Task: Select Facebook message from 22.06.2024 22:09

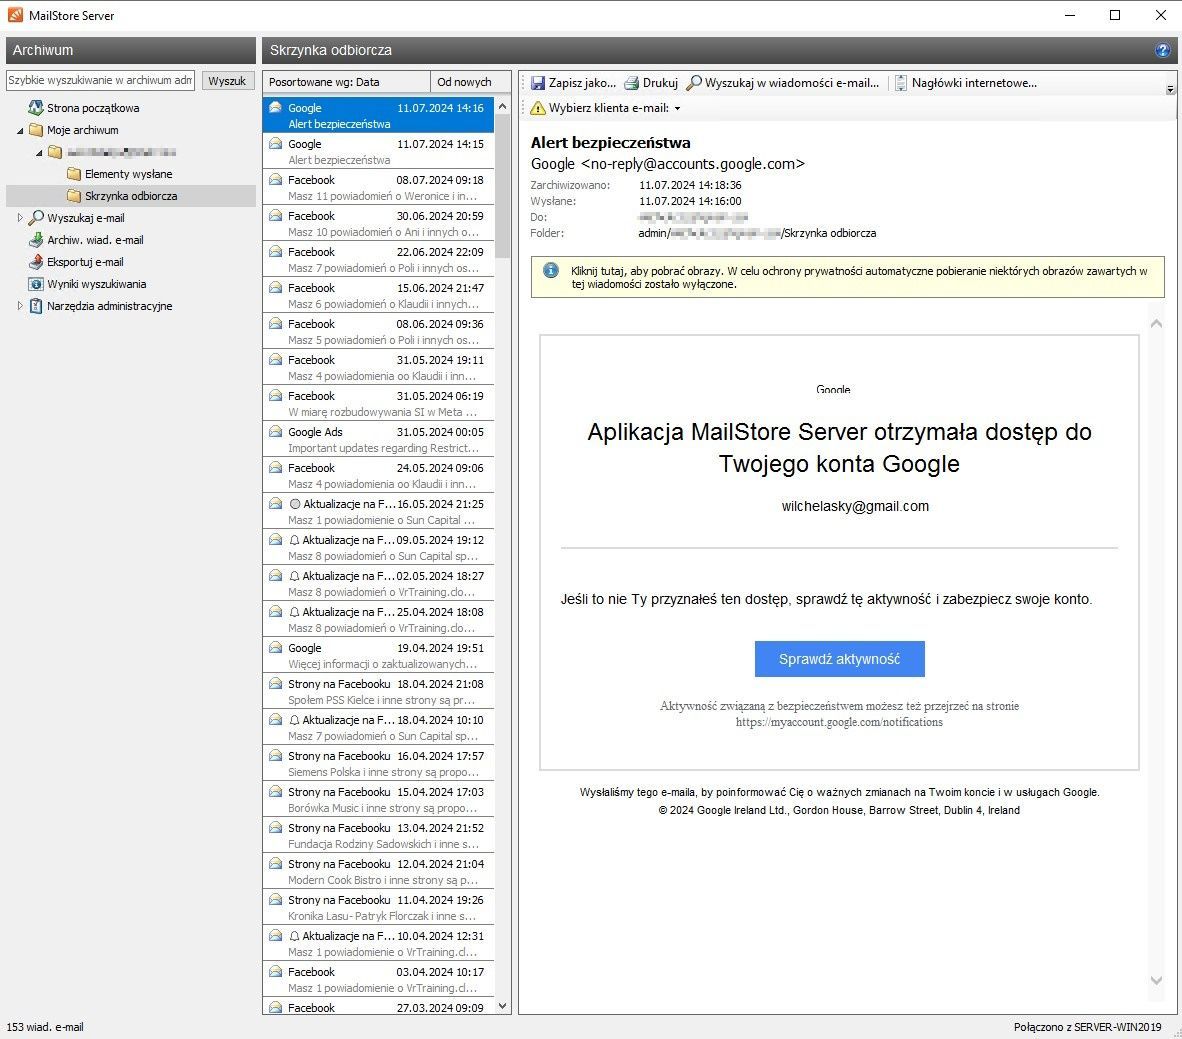Action: [x=378, y=259]
